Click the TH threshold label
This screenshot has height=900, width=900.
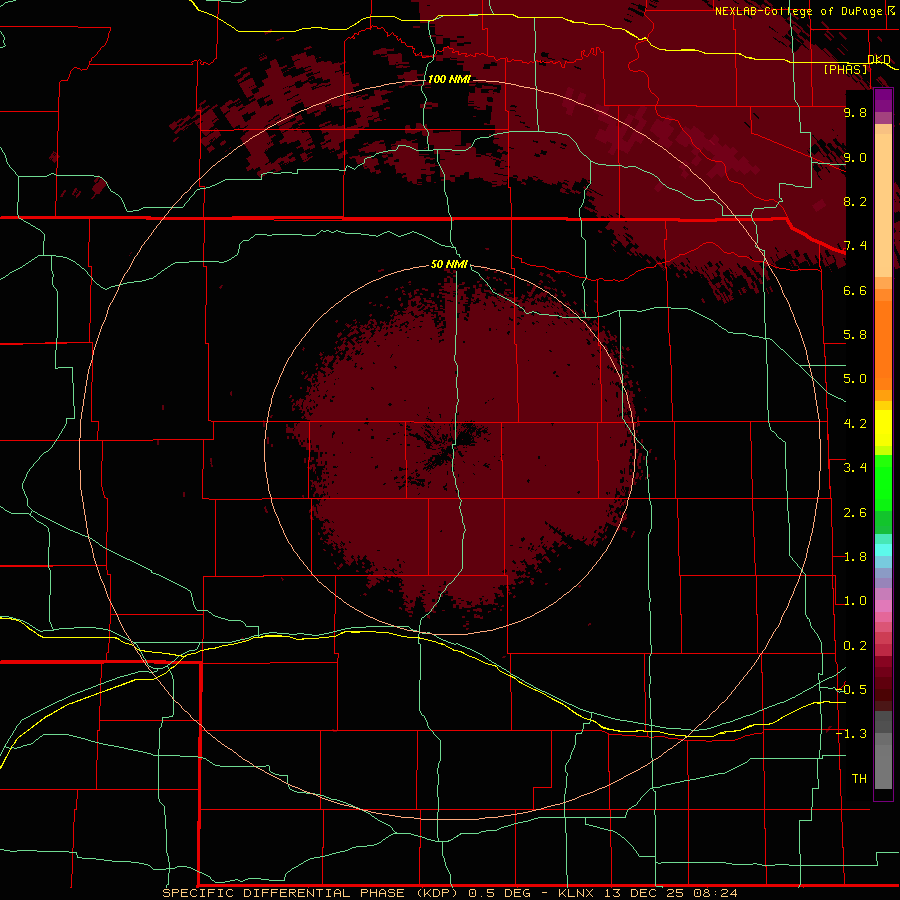pos(859,778)
